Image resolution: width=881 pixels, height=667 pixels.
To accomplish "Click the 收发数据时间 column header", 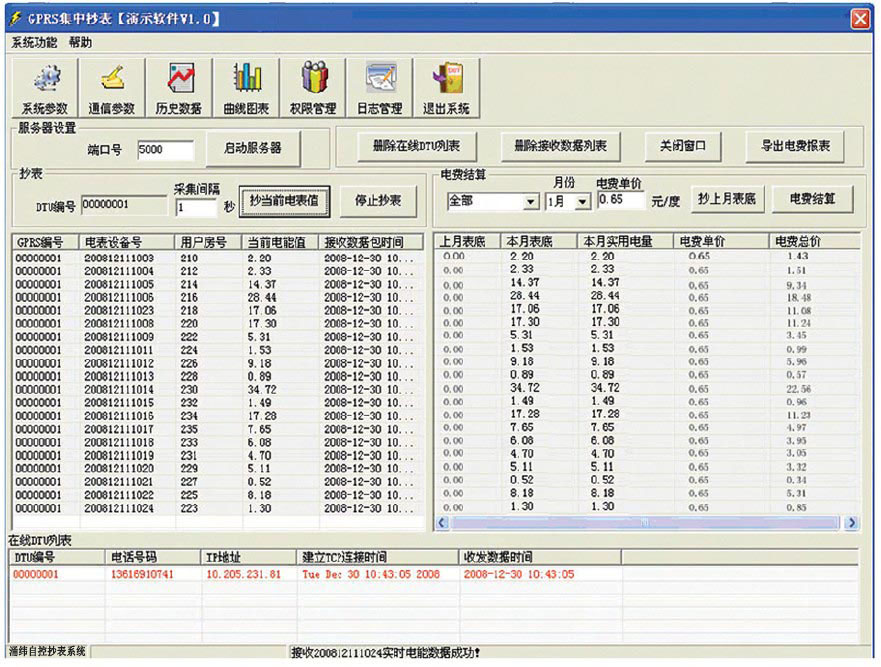I will [541, 557].
